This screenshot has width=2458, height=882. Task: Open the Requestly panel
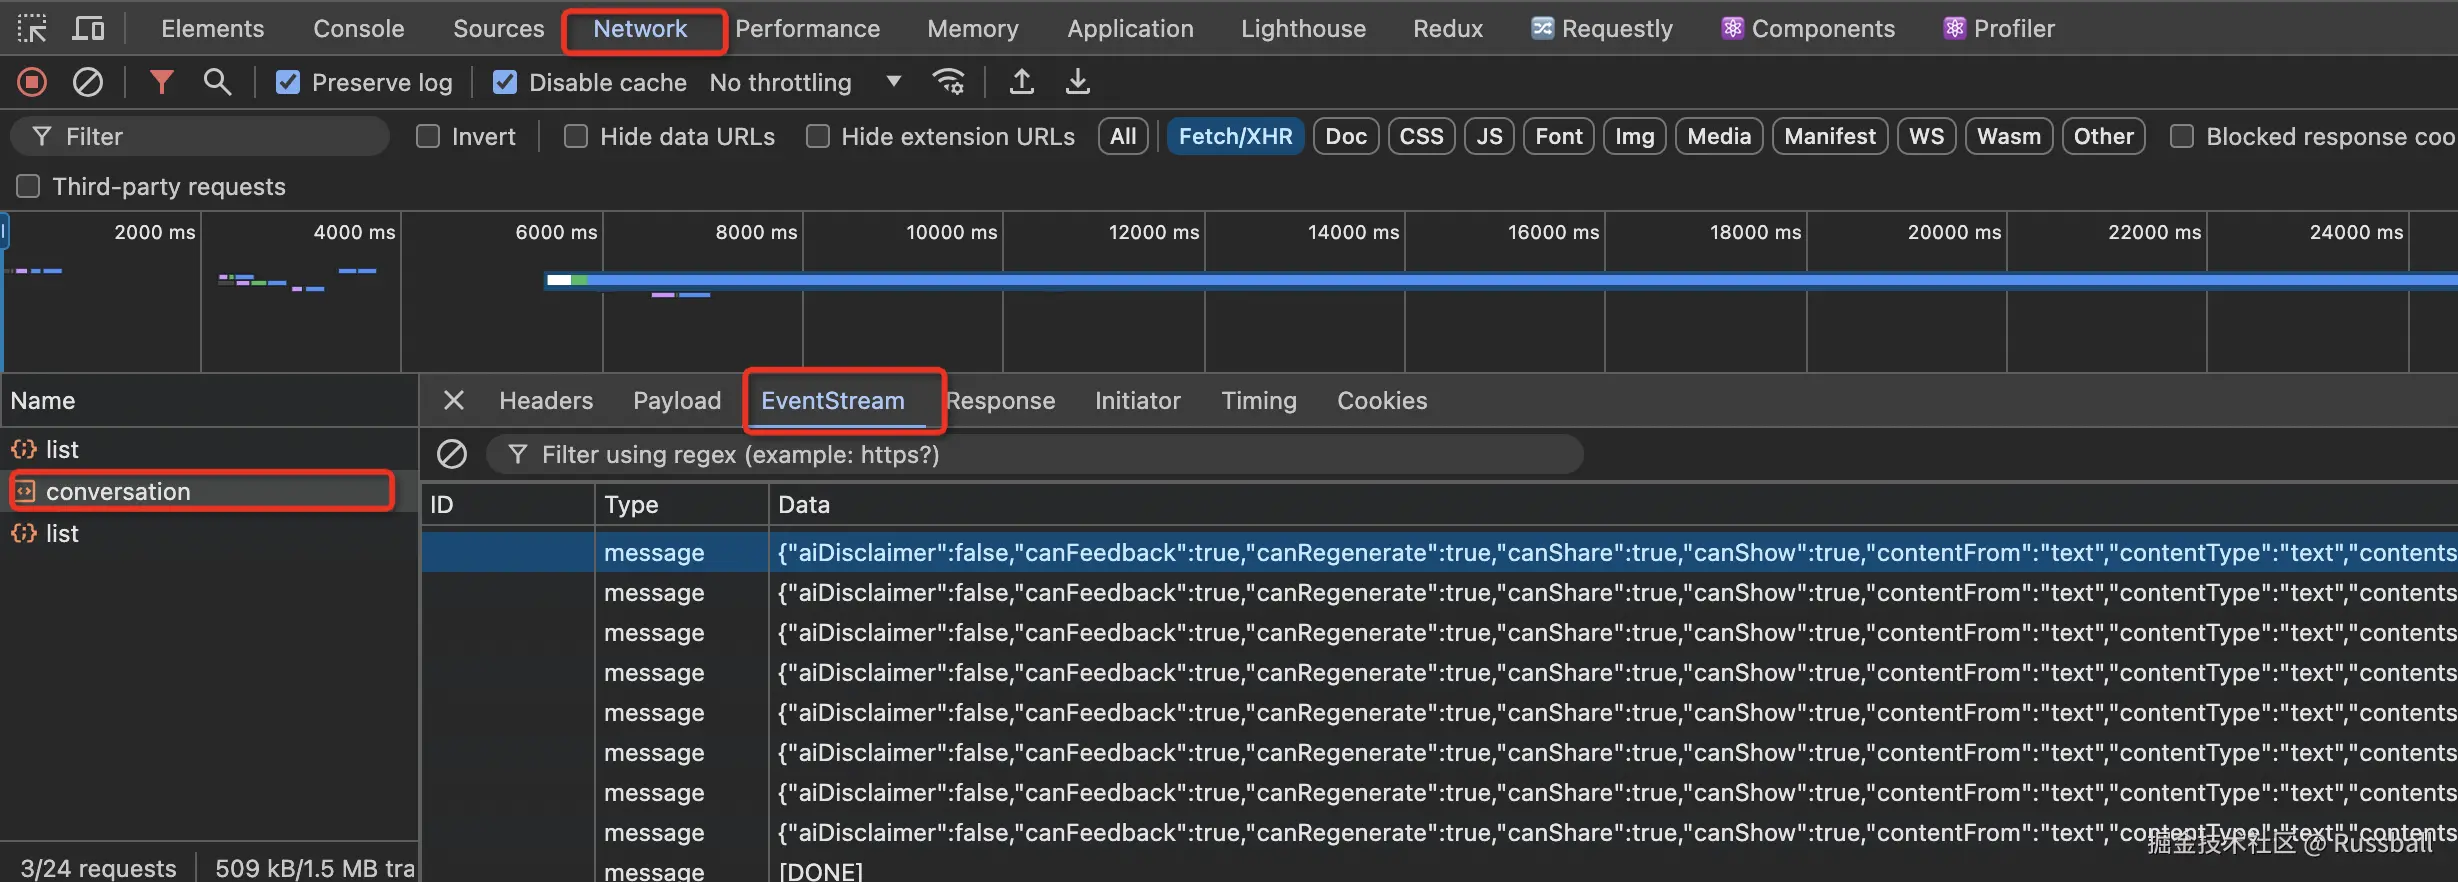1601,29
